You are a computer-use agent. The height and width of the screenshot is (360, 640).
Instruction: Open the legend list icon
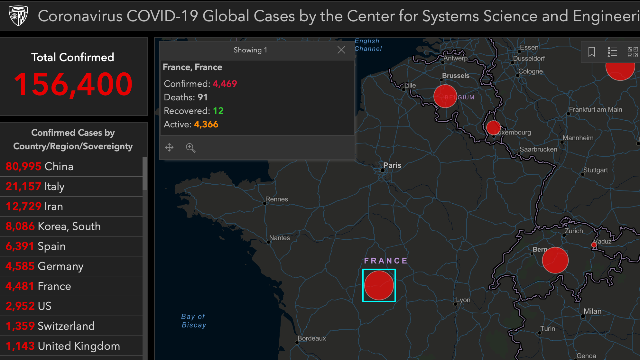pos(612,52)
